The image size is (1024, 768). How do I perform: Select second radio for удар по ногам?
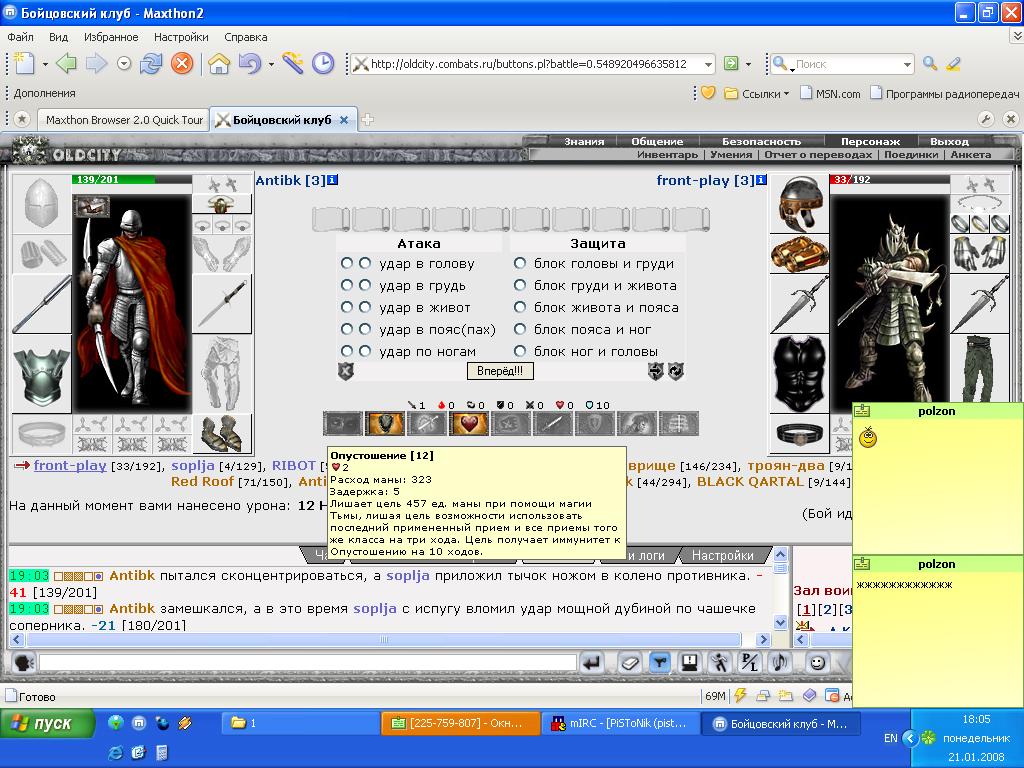(x=364, y=351)
